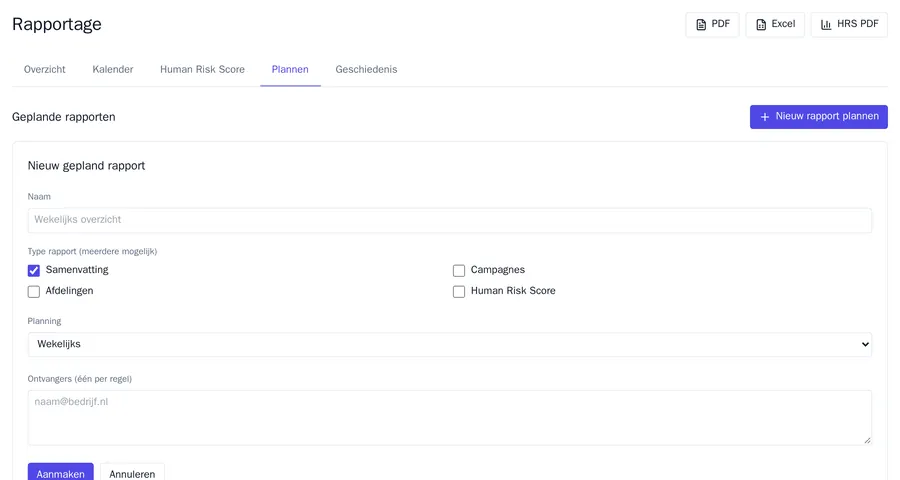View the Geschiedenis tab

pyautogui.click(x=366, y=69)
